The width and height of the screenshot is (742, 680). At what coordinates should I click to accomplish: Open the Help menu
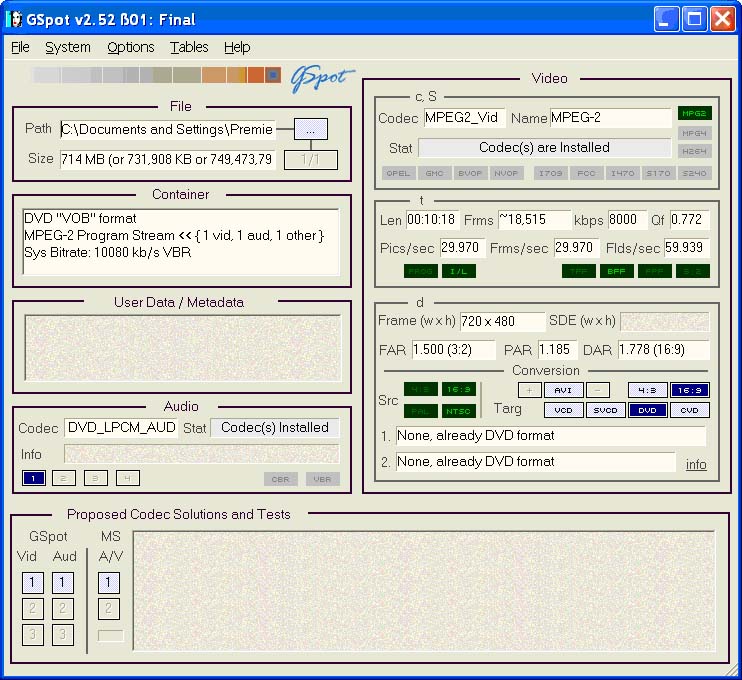pos(237,47)
